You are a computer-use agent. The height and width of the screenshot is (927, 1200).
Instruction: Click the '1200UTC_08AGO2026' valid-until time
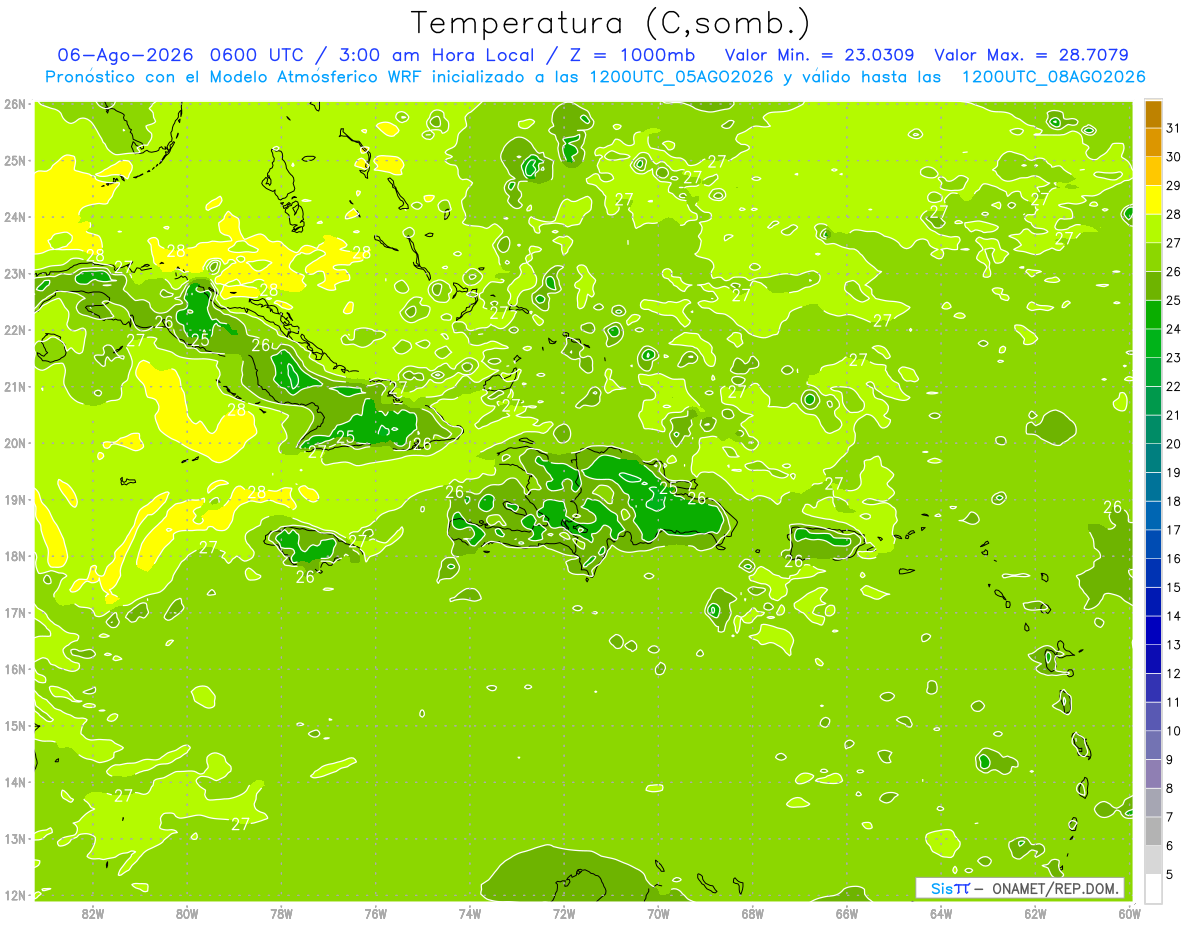coord(1053,77)
